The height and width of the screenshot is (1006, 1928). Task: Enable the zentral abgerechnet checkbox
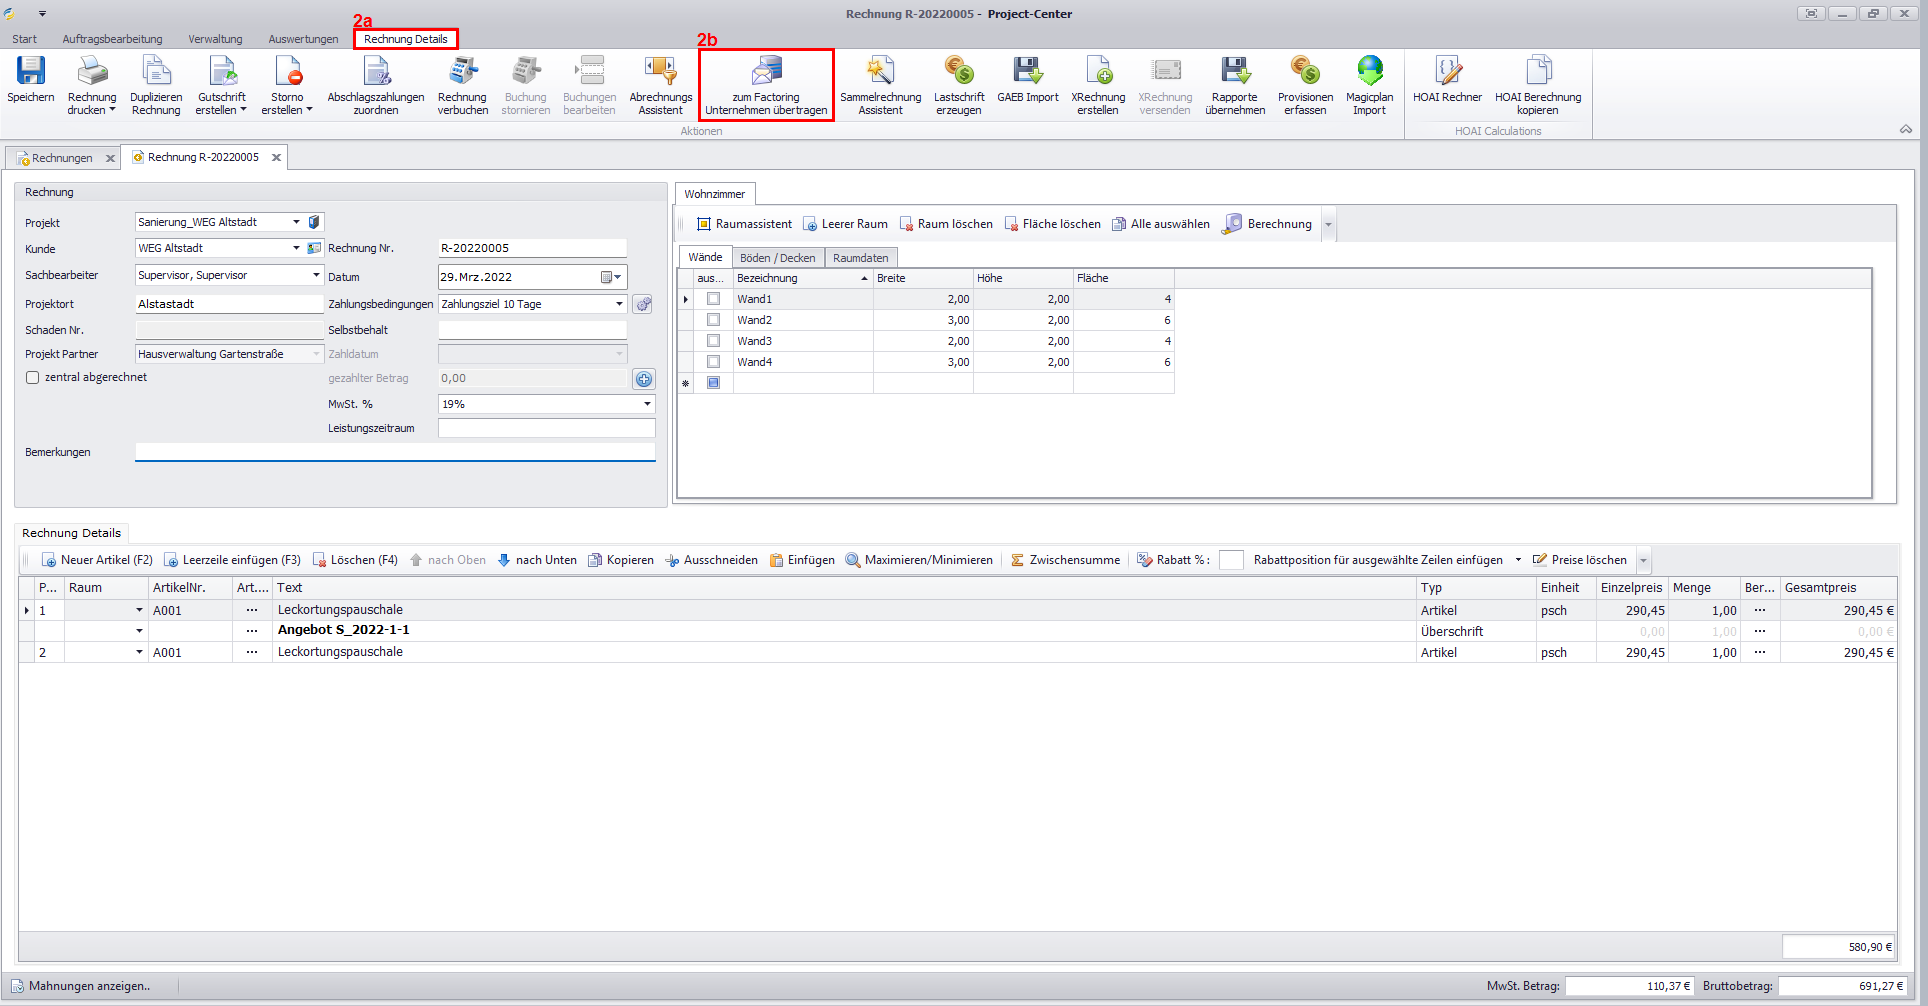click(32, 378)
